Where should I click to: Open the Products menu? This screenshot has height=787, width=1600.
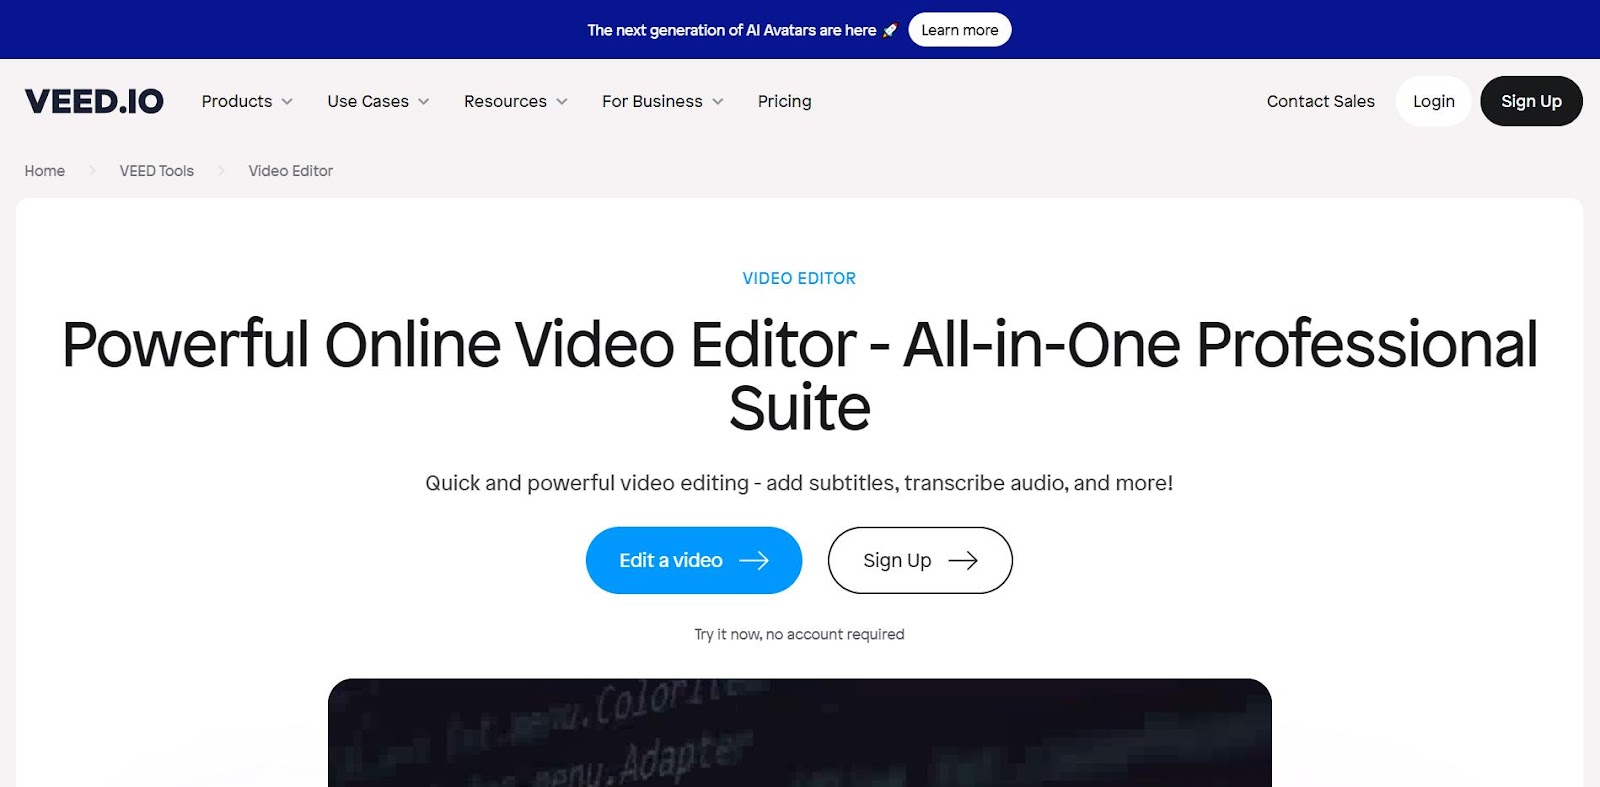pyautogui.click(x=247, y=101)
